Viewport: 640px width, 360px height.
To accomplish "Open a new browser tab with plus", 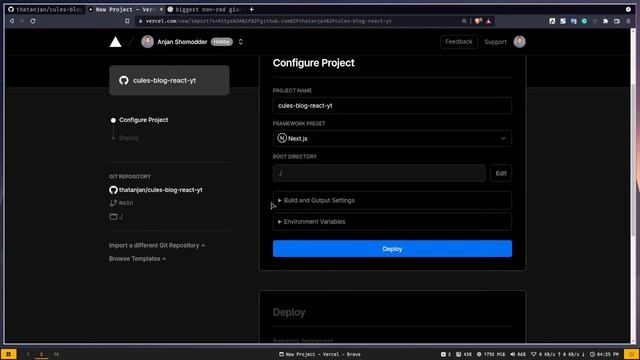I will [x=251, y=9].
